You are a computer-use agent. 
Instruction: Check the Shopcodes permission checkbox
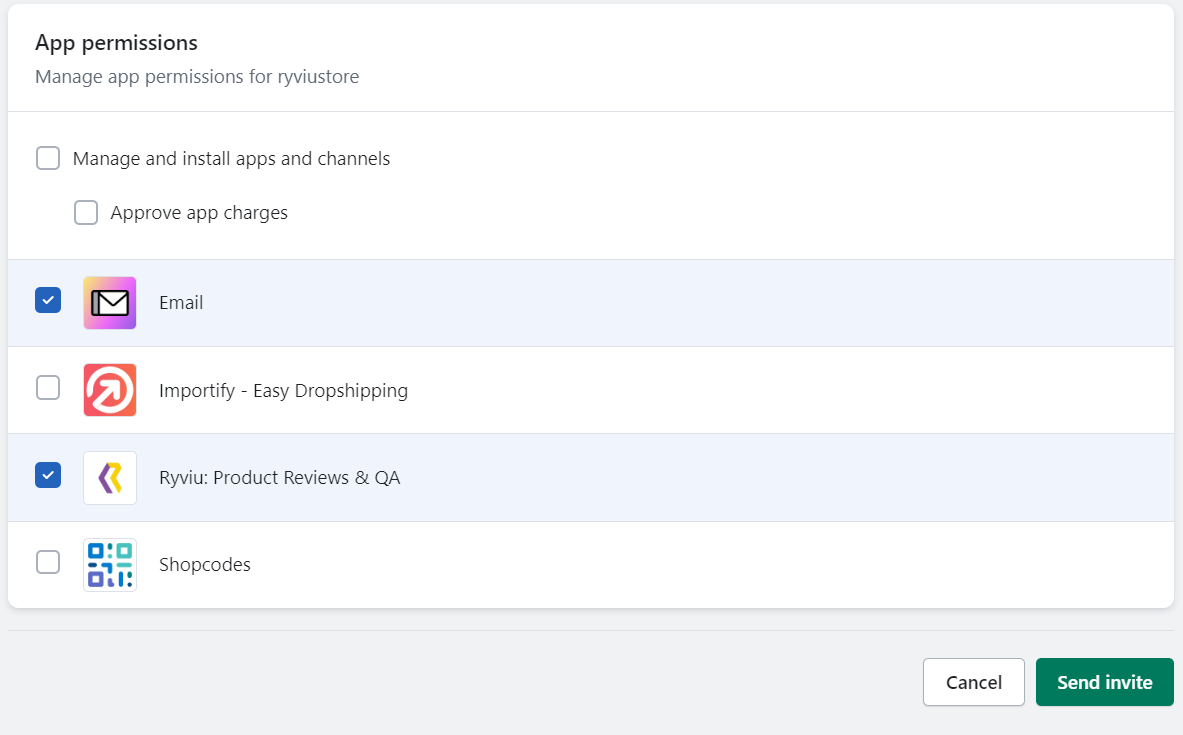pos(48,562)
